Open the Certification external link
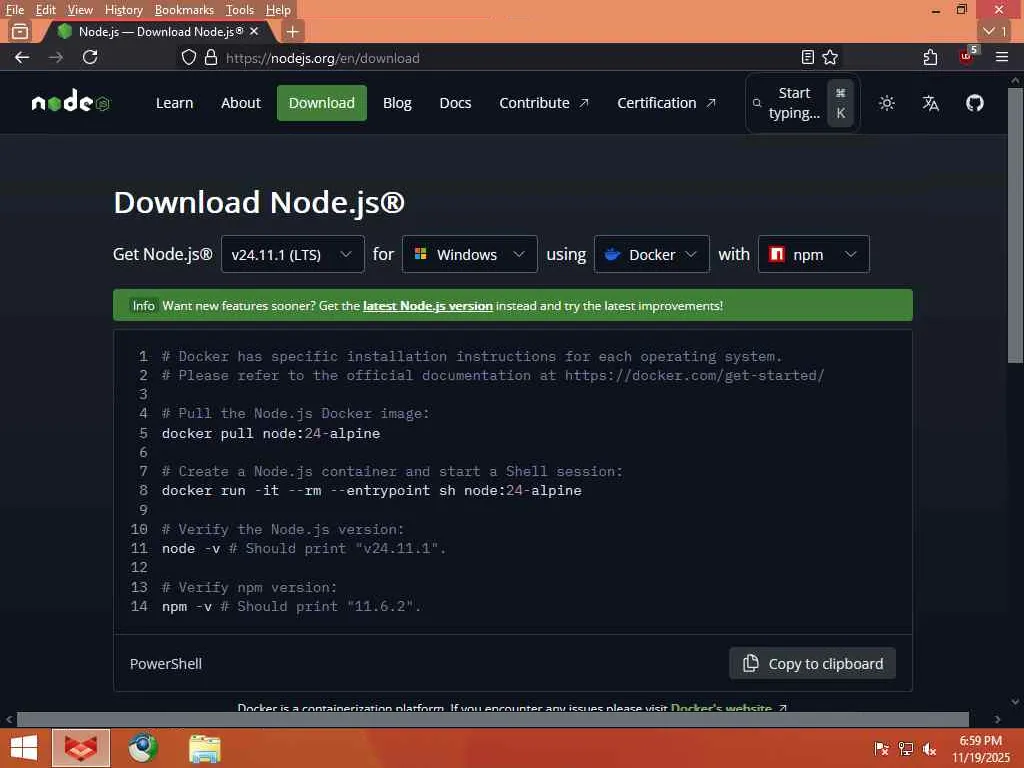The height and width of the screenshot is (768, 1024). 666,103
